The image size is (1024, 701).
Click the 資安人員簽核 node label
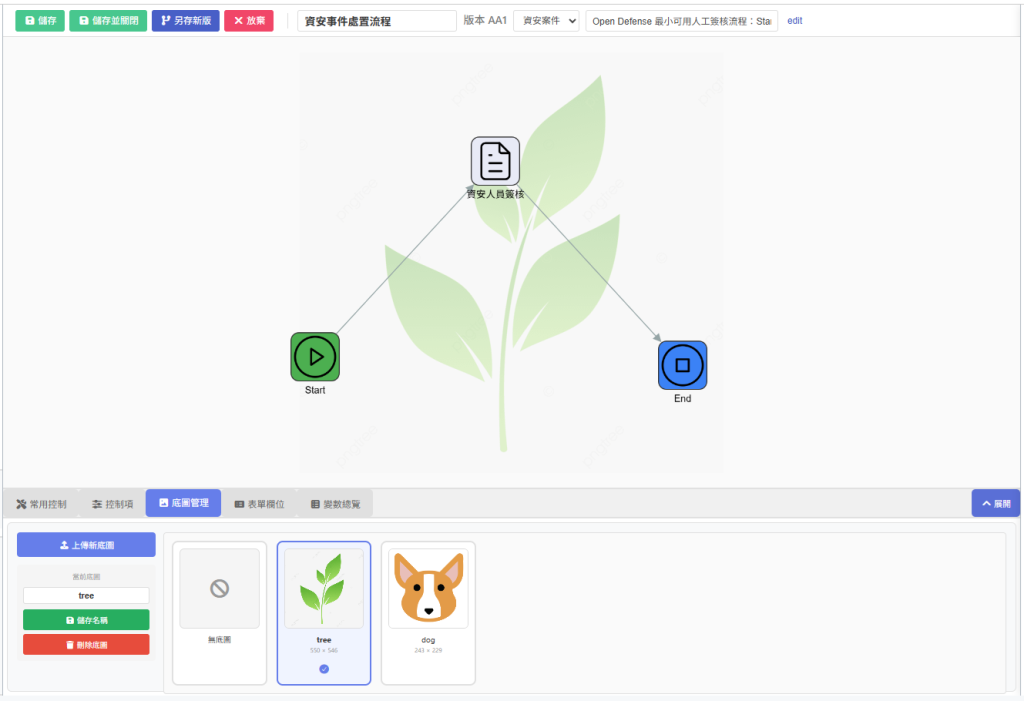496,194
